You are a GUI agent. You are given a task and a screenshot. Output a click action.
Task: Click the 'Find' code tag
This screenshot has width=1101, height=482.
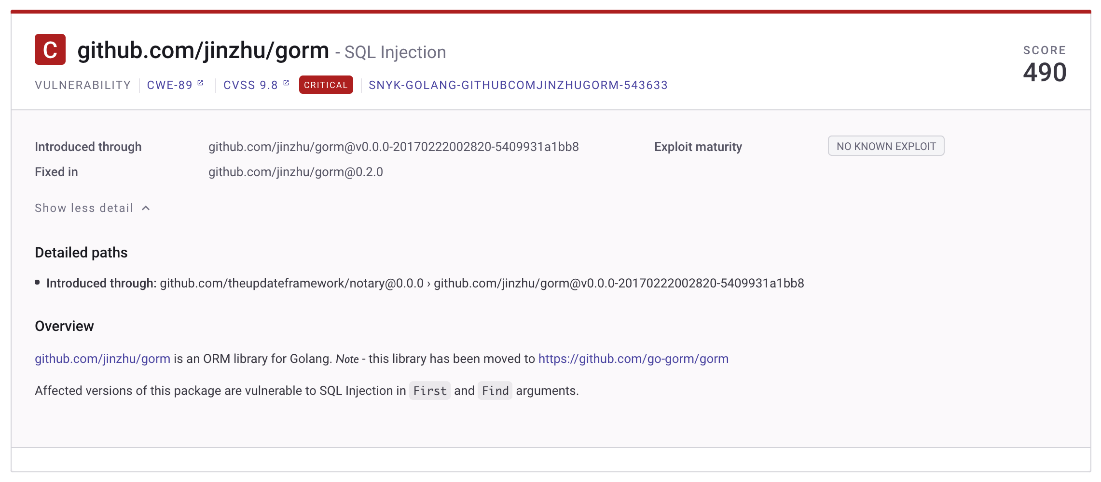click(x=495, y=391)
